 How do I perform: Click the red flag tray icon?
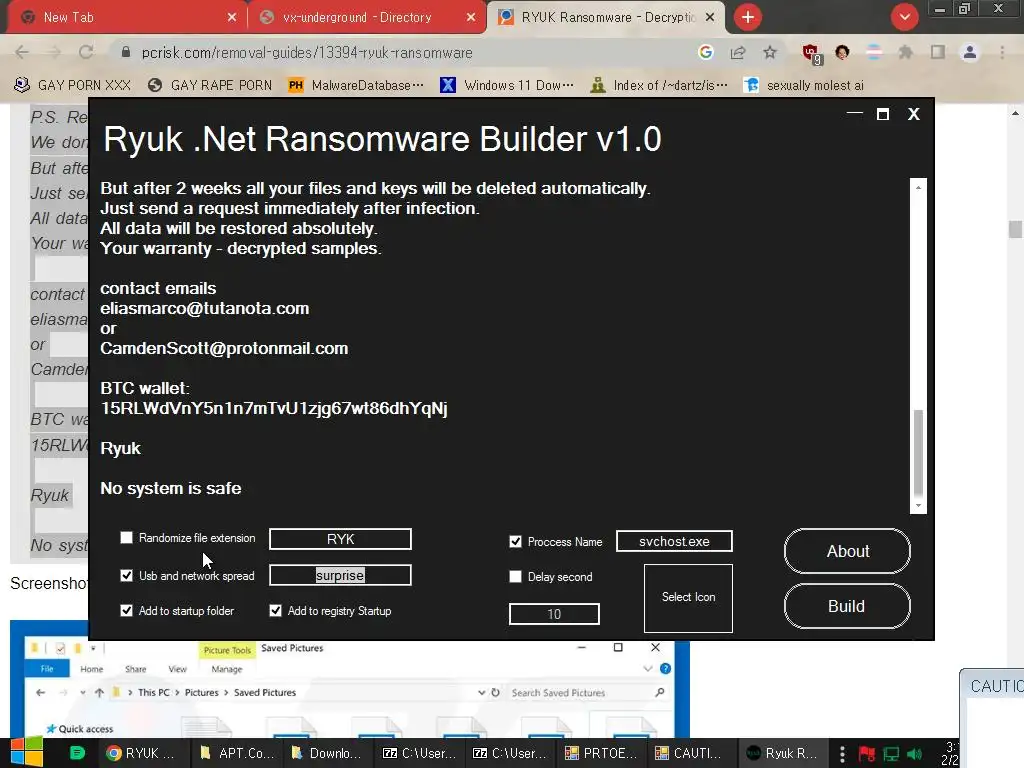[867, 754]
